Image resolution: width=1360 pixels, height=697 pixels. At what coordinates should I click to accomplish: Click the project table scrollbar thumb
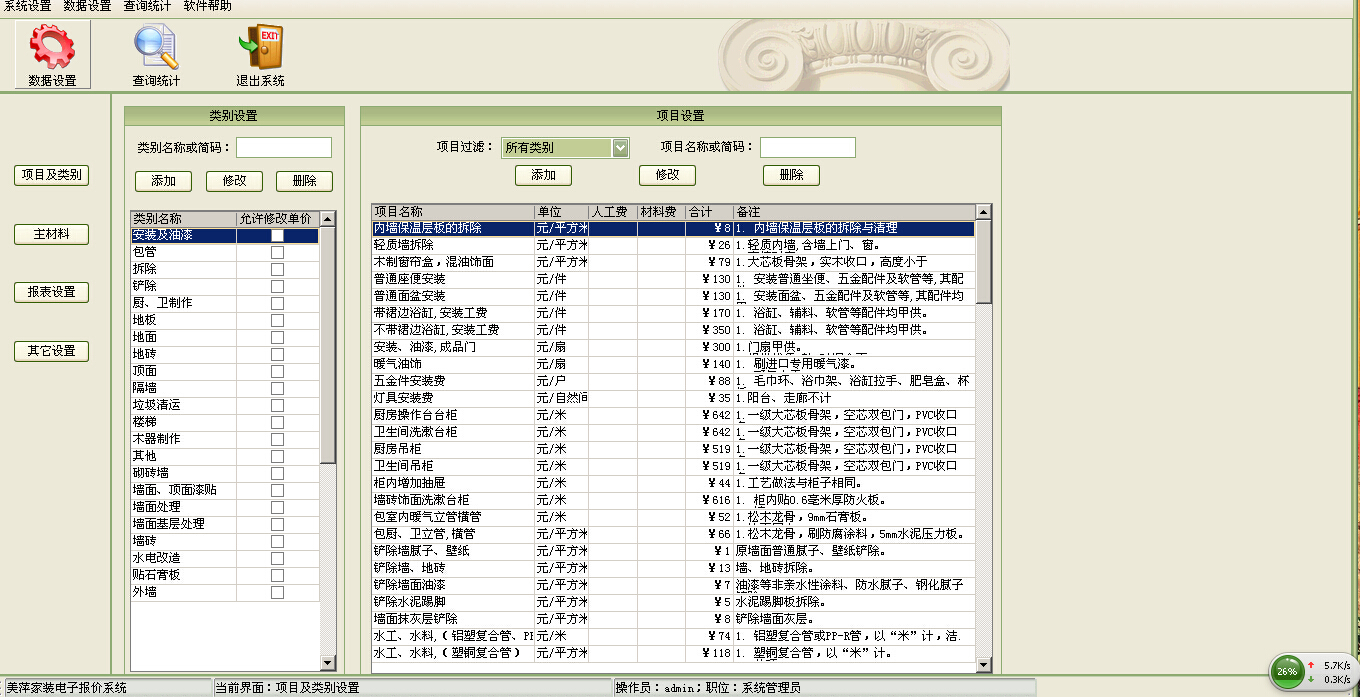[x=984, y=262]
